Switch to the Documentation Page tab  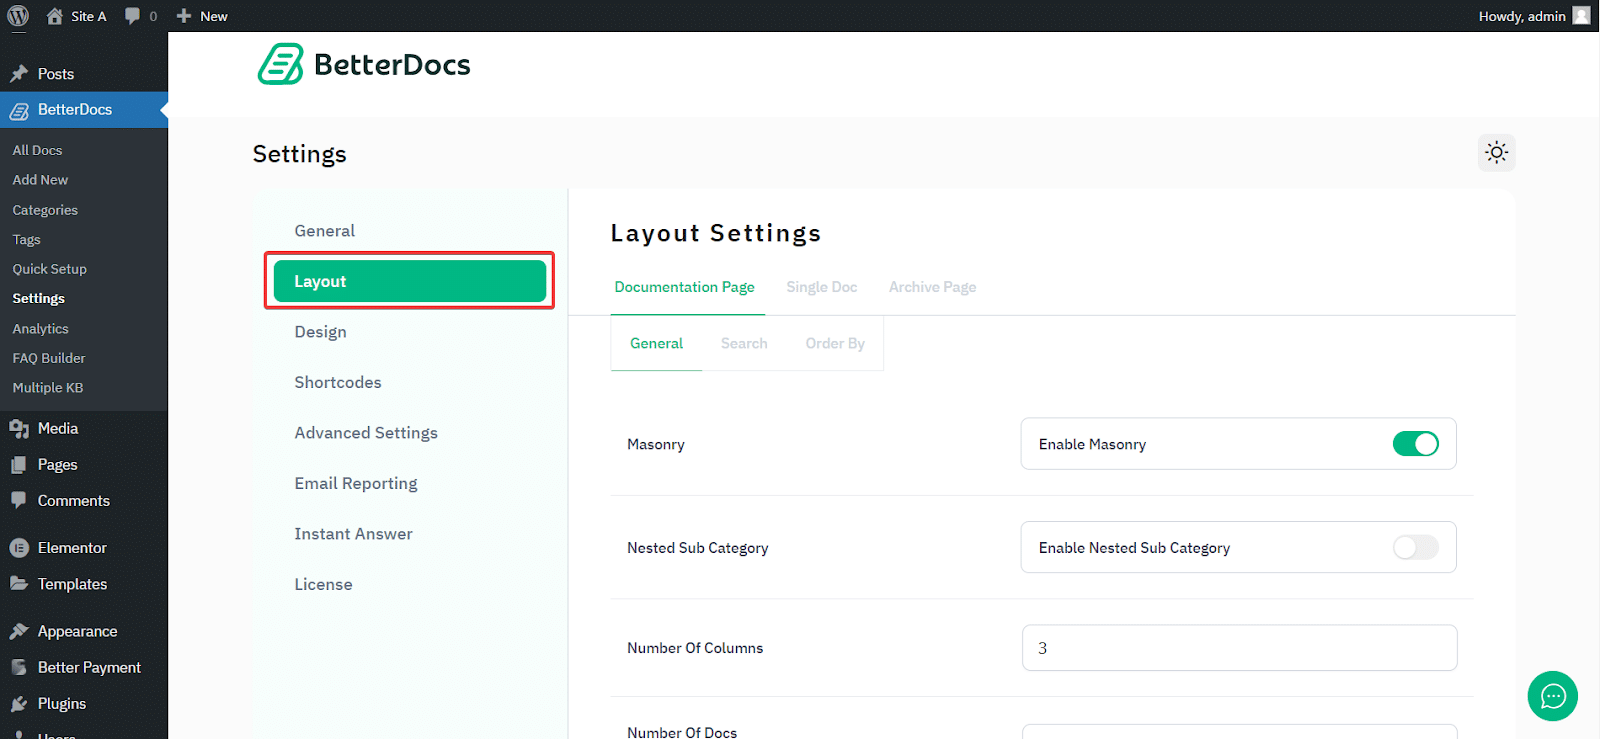(x=684, y=287)
